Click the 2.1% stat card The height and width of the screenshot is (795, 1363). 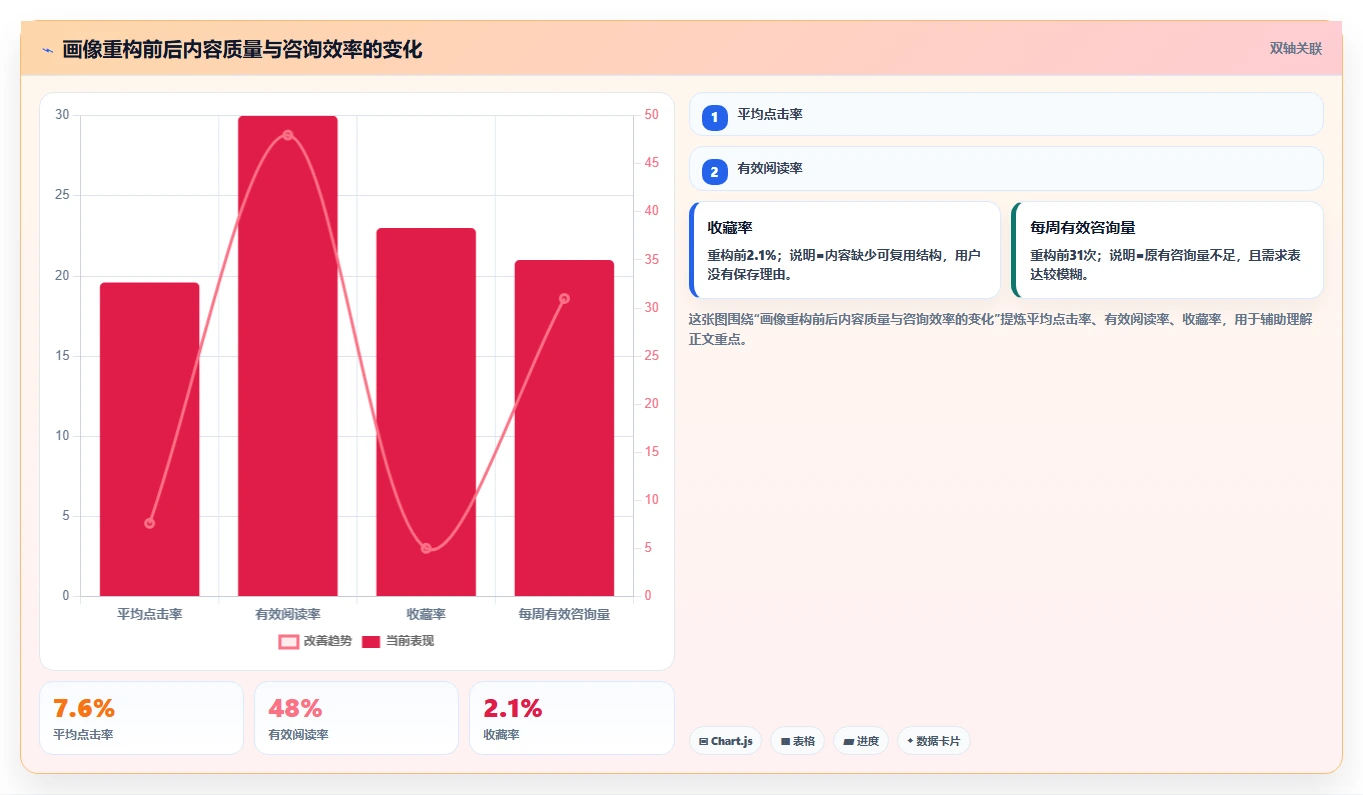click(571, 718)
